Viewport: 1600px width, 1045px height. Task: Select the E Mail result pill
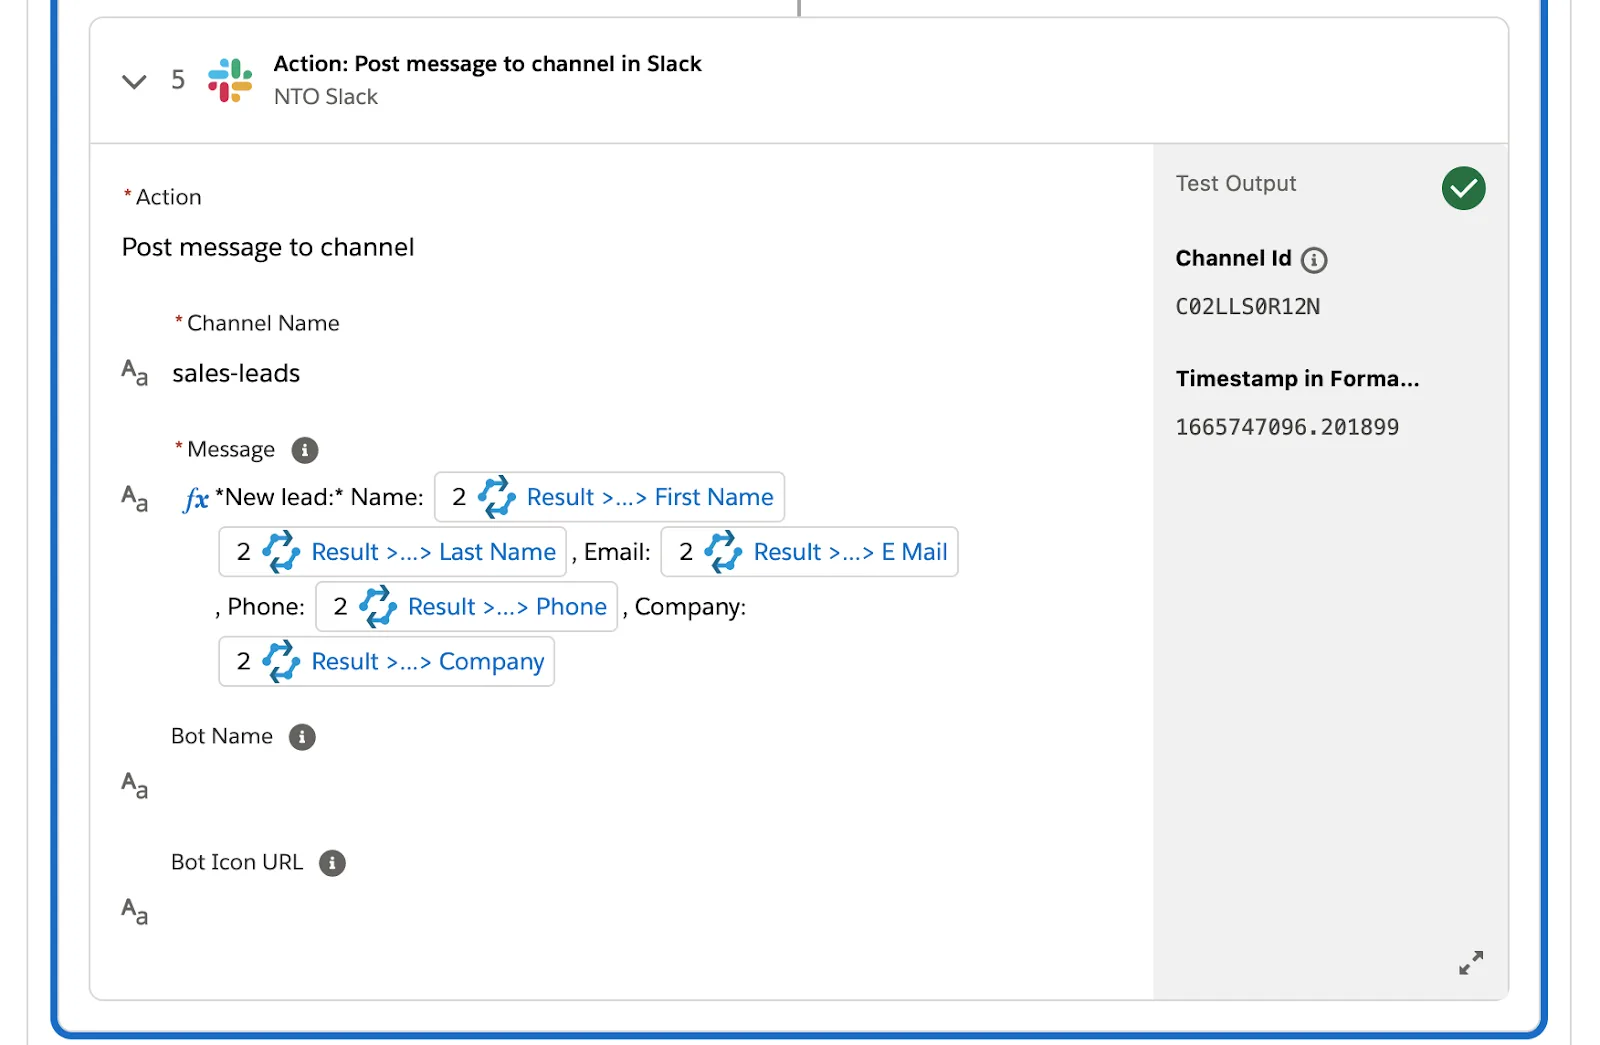[x=810, y=552]
